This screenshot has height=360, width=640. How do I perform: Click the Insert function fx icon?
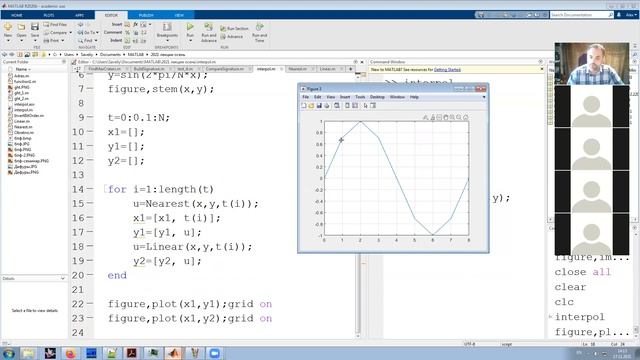tap(136, 24)
